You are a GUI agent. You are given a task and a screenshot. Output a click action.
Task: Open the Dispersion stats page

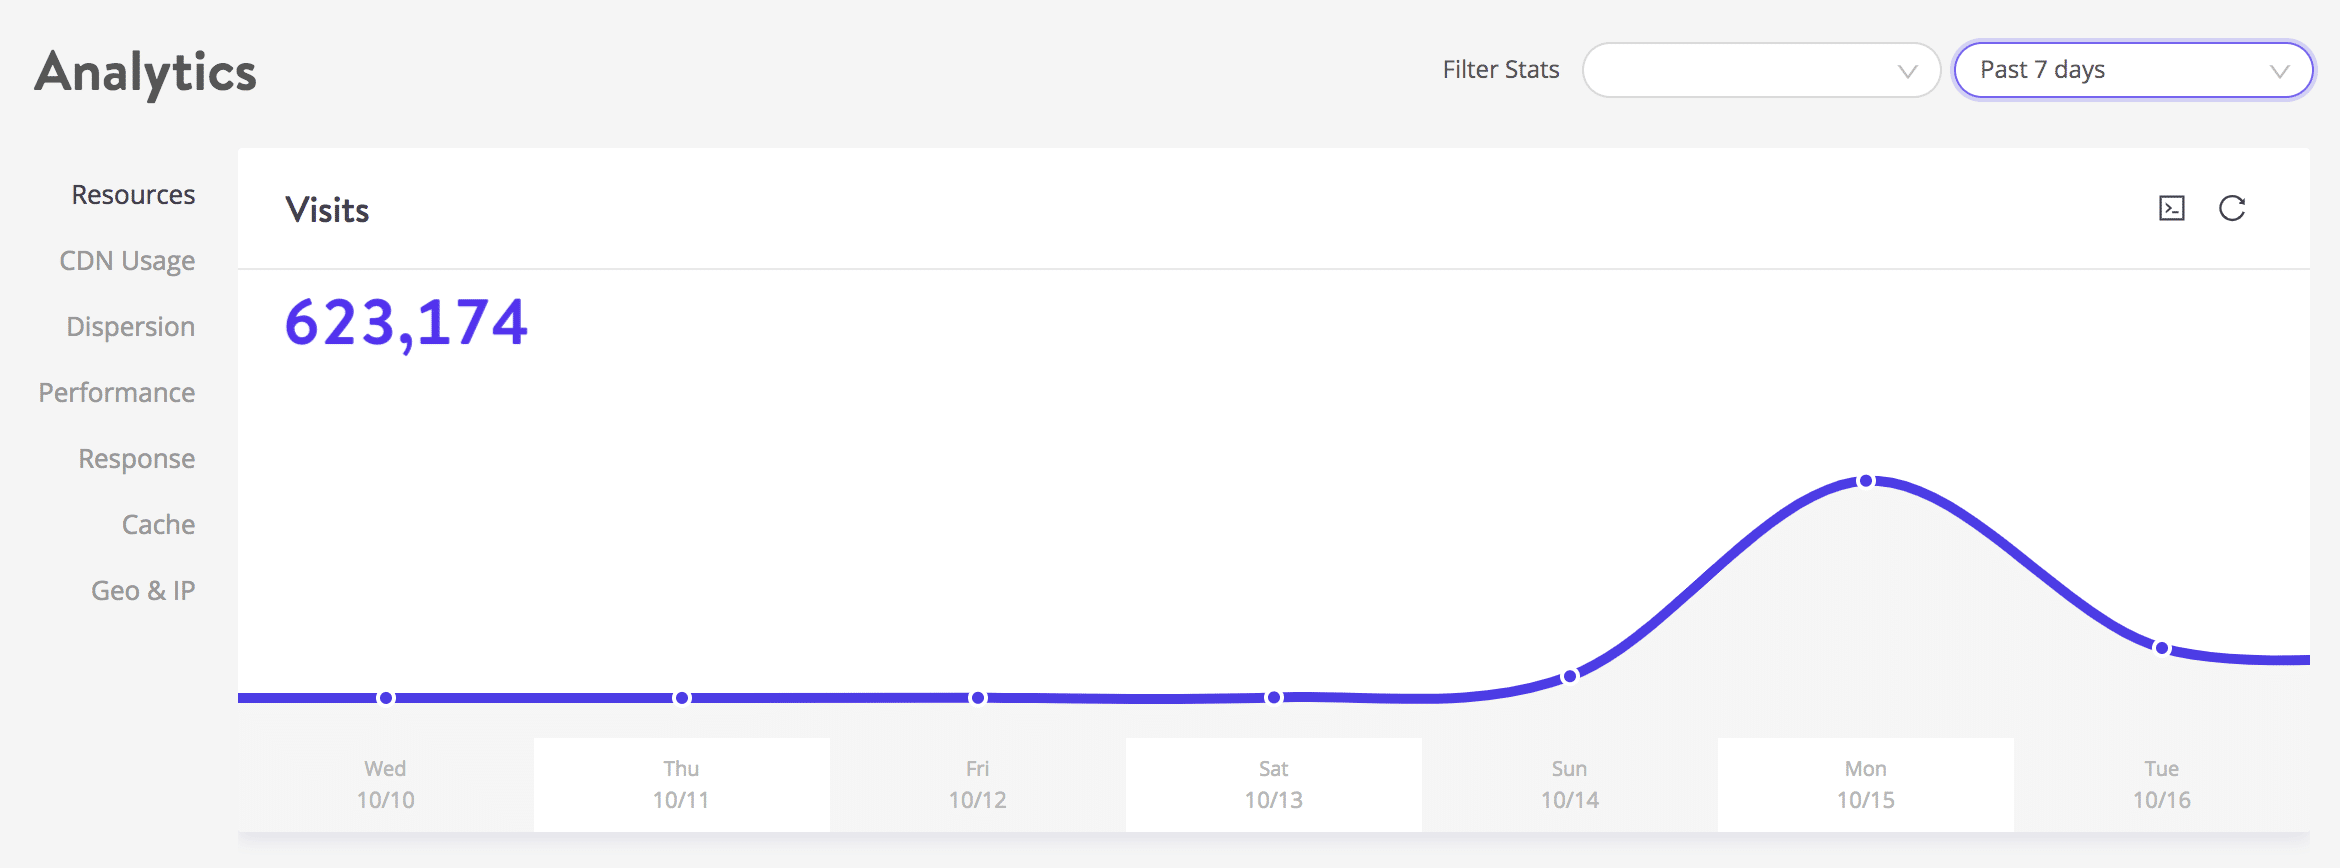click(x=130, y=326)
